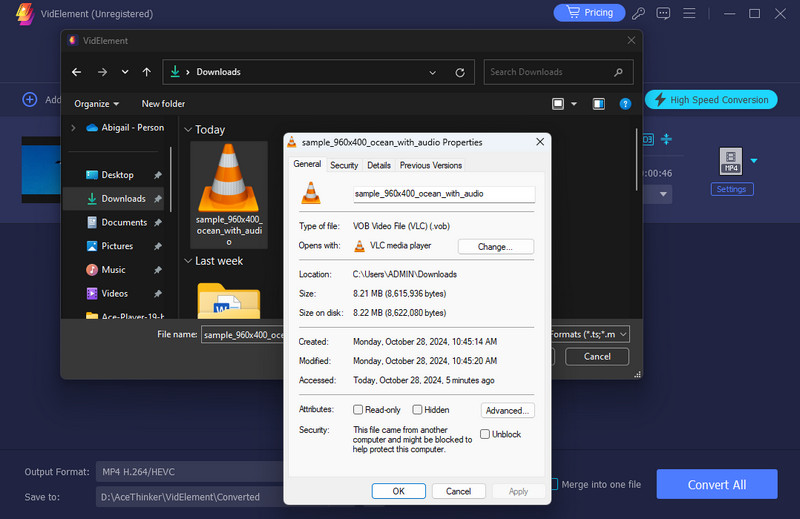Click the register key icon in VidElement
Image resolution: width=800 pixels, height=519 pixels.
[x=638, y=13]
